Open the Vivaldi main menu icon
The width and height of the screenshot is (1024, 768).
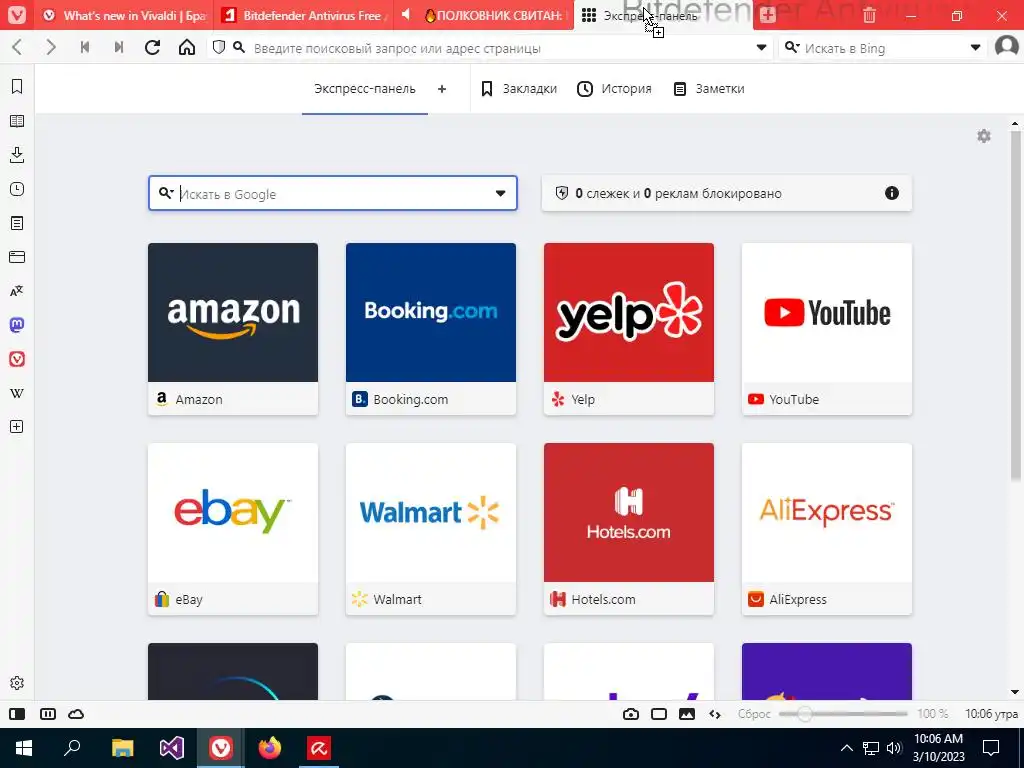point(17,15)
